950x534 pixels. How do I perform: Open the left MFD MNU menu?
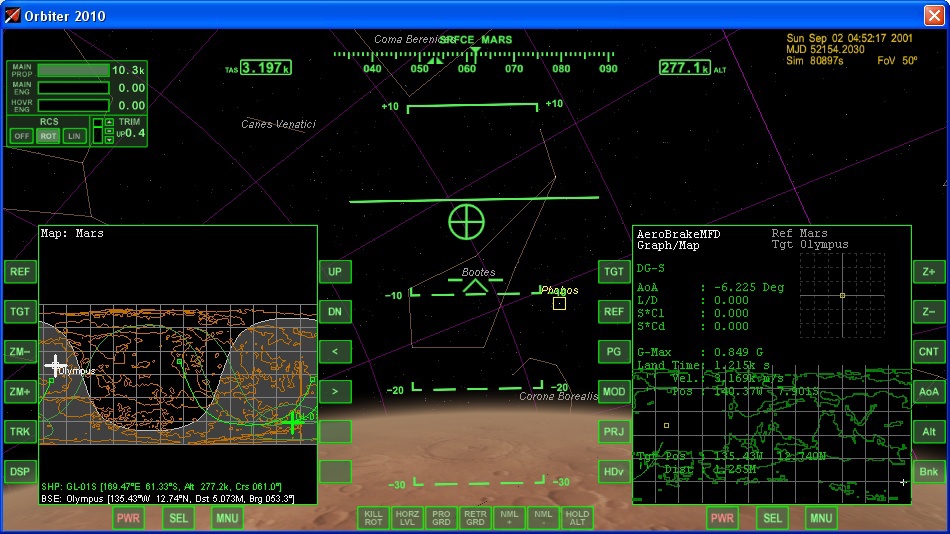(227, 518)
